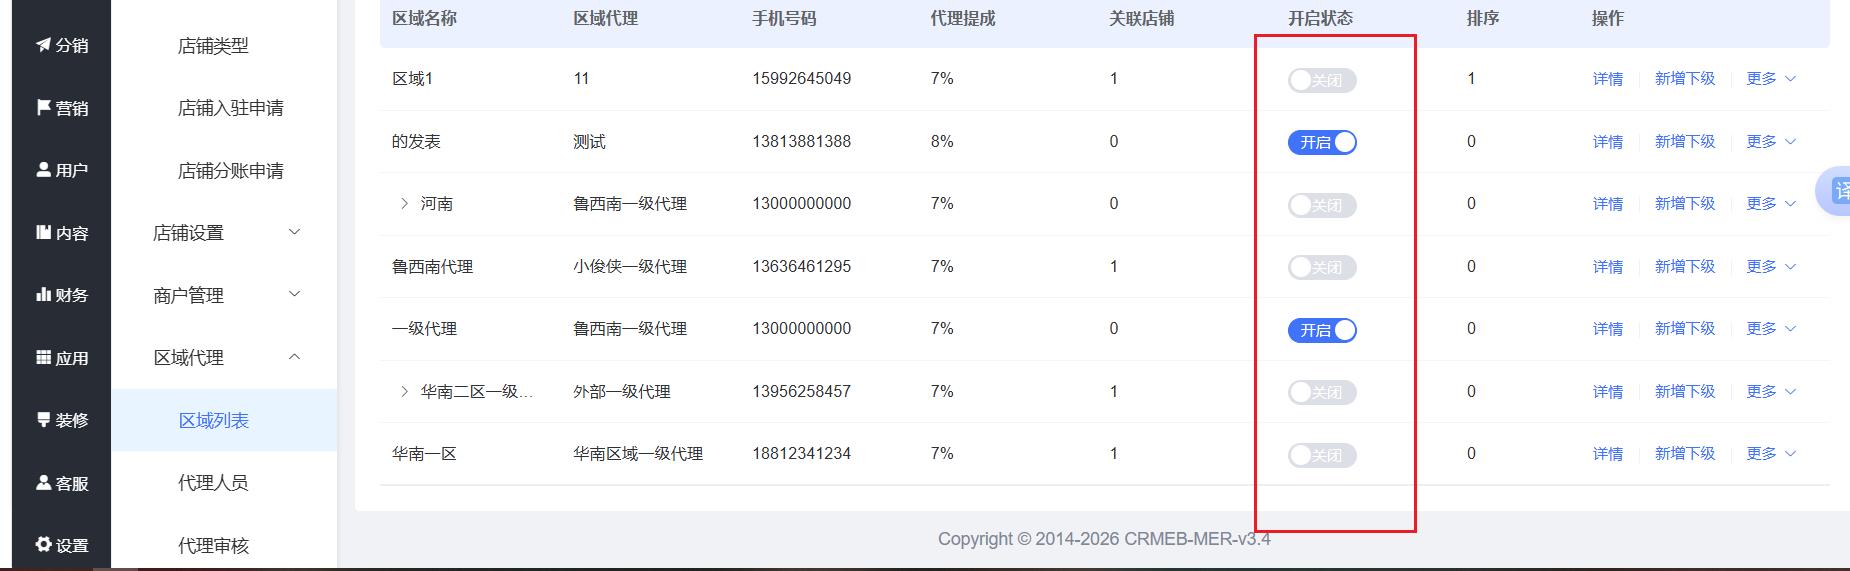Open 更多 dropdown for 华南一区 row
Screen dimensions: 1850x571
(1770, 454)
